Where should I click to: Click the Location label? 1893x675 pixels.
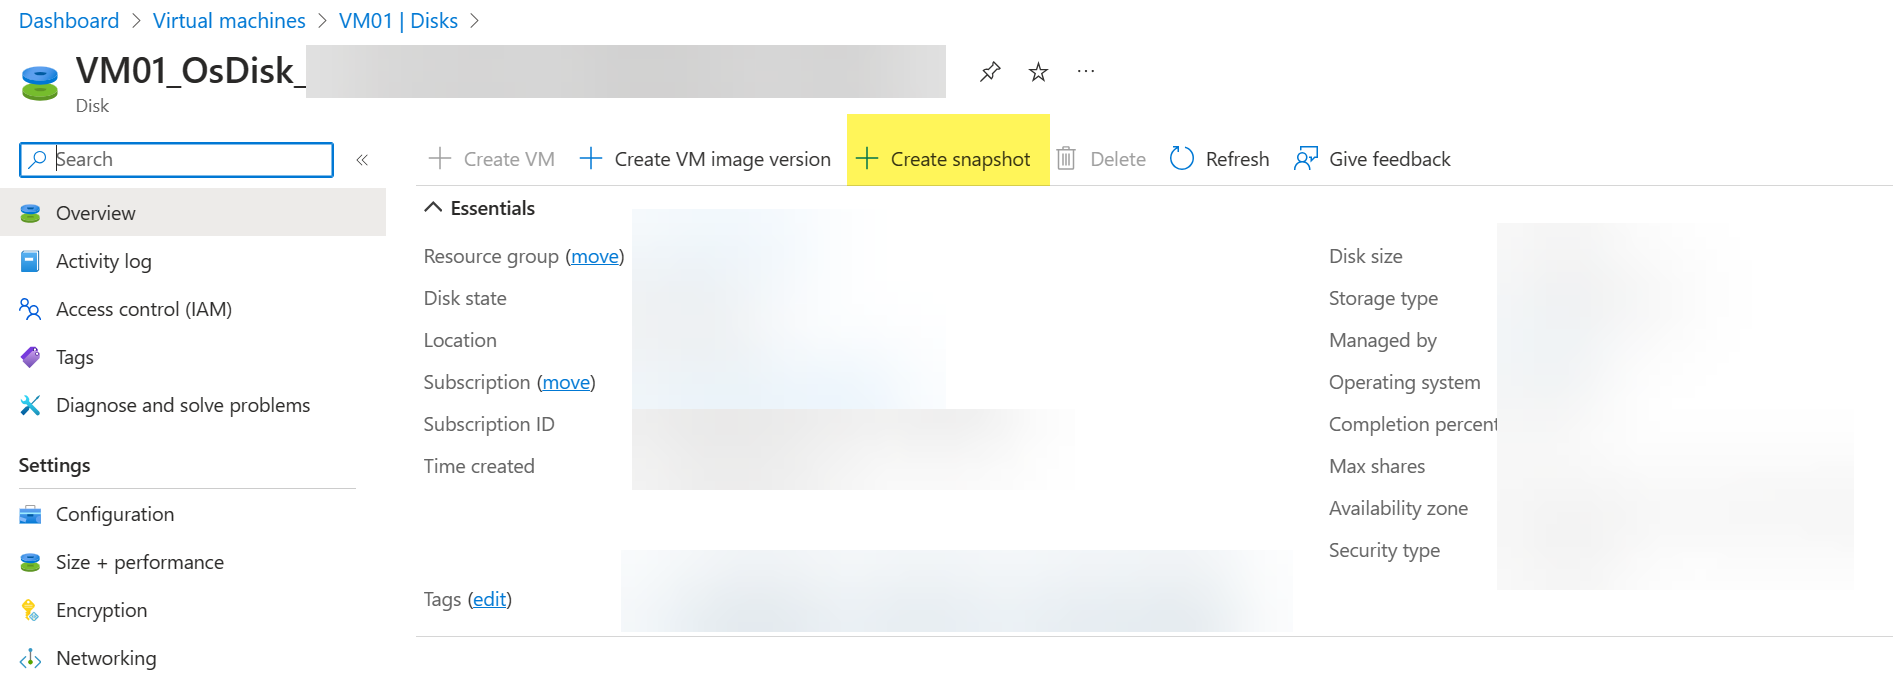460,341
